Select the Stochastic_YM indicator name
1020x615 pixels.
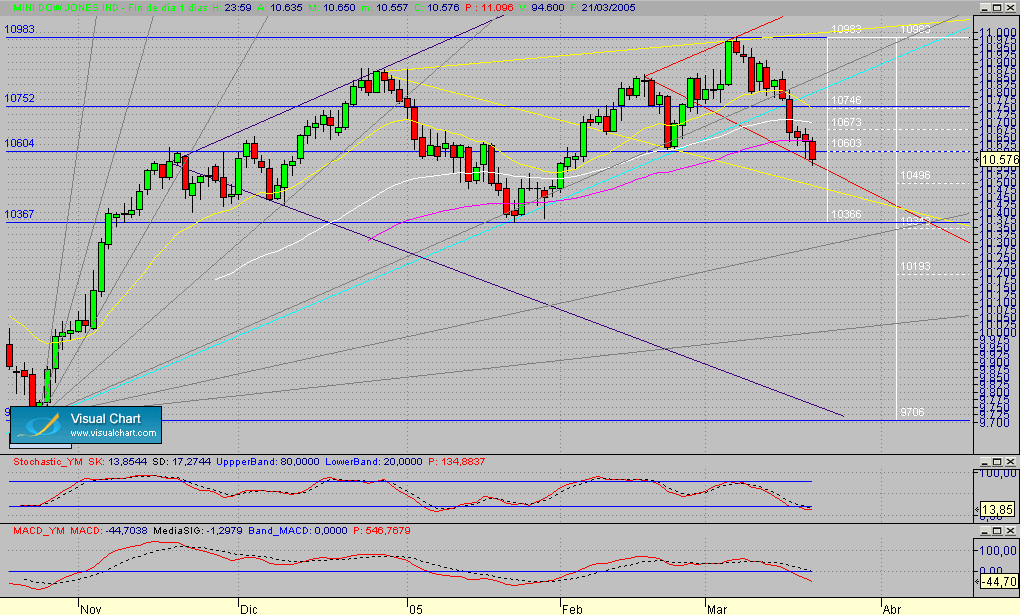pyautogui.click(x=48, y=461)
